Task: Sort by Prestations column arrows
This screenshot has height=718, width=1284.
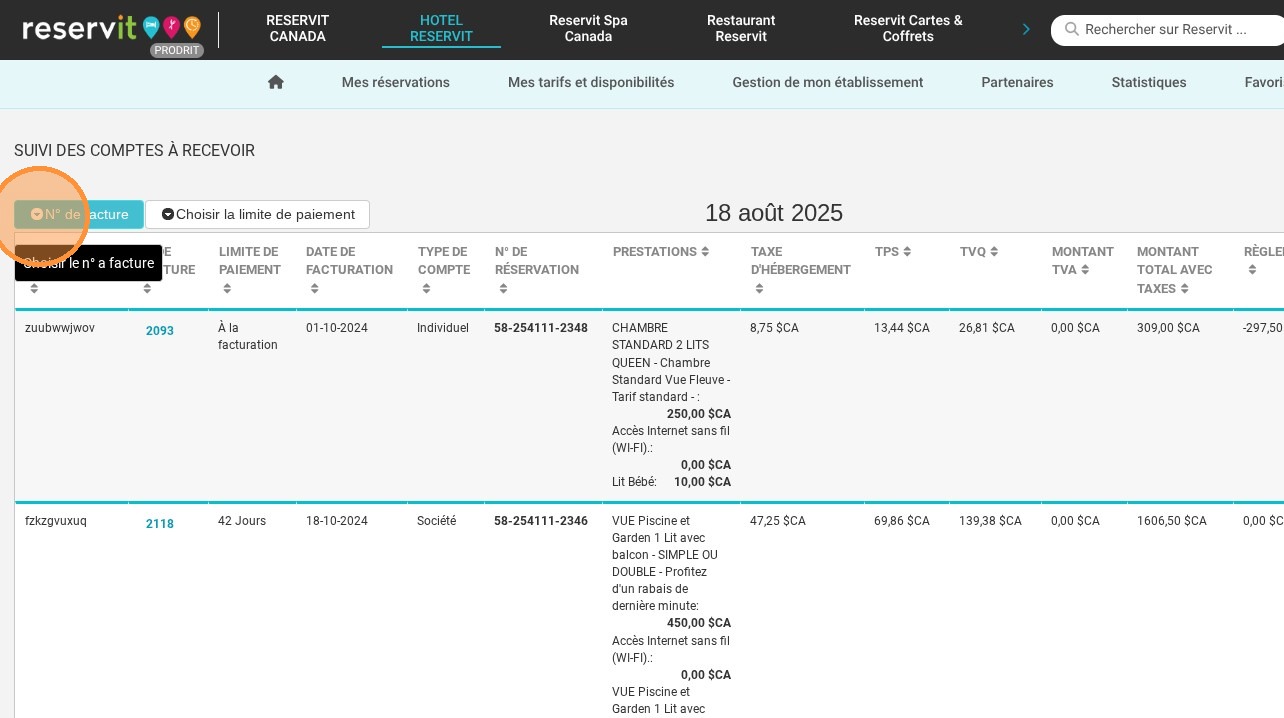Action: click(x=705, y=252)
